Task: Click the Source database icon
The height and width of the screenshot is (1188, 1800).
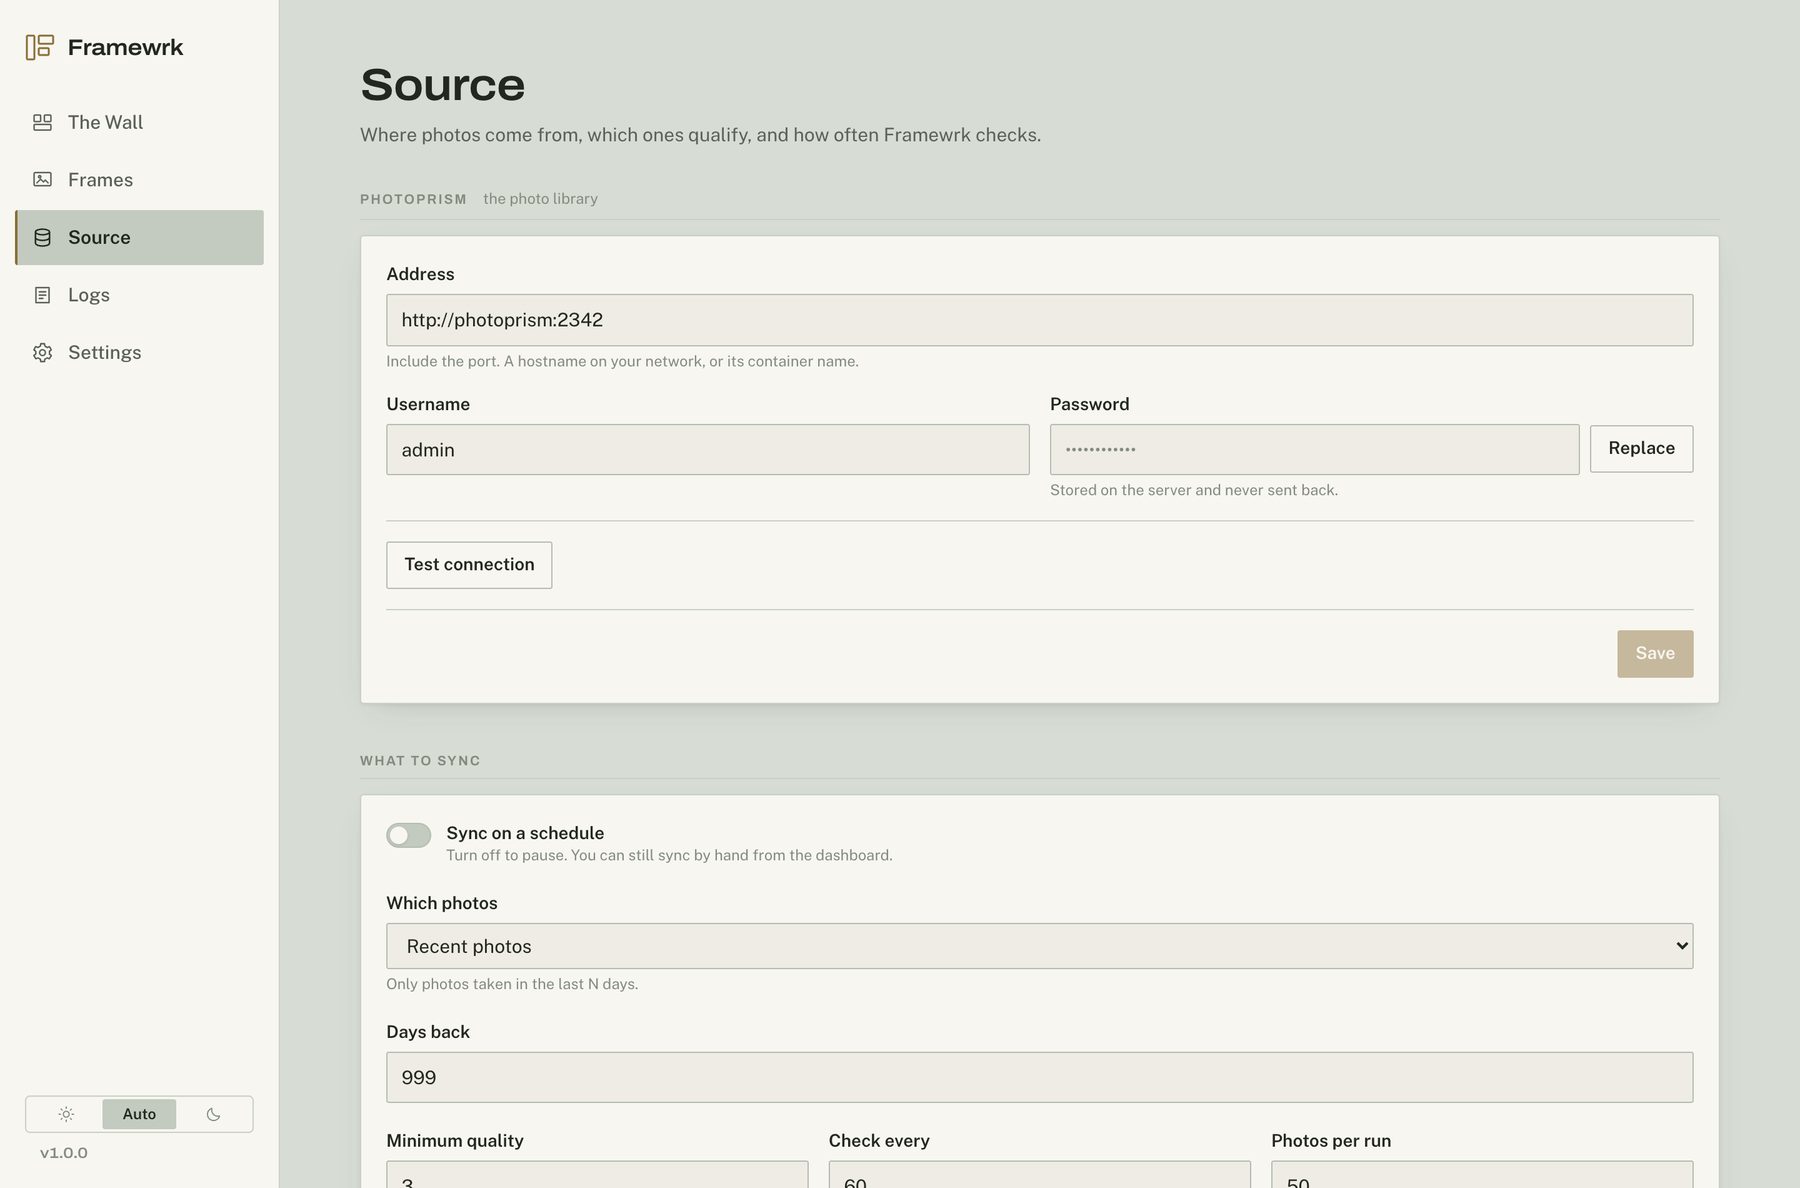Action: [42, 237]
